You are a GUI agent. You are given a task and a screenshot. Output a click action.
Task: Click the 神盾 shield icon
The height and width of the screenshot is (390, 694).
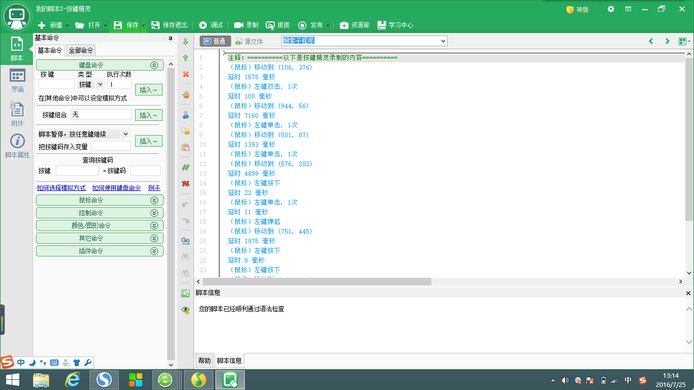click(x=570, y=9)
